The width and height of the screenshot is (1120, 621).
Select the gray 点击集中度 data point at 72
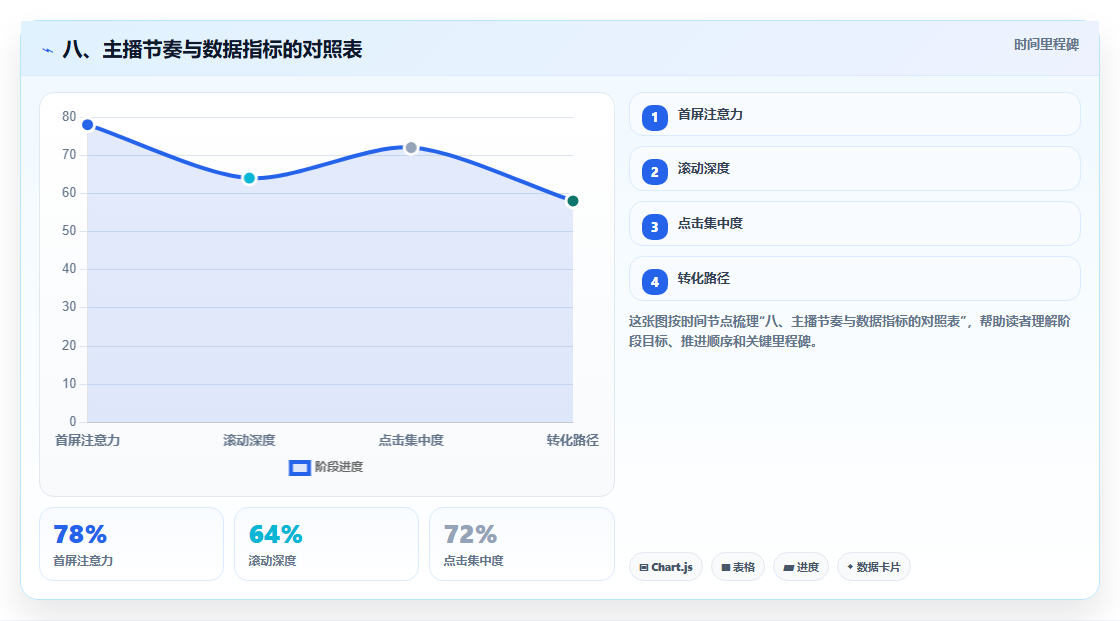411,148
